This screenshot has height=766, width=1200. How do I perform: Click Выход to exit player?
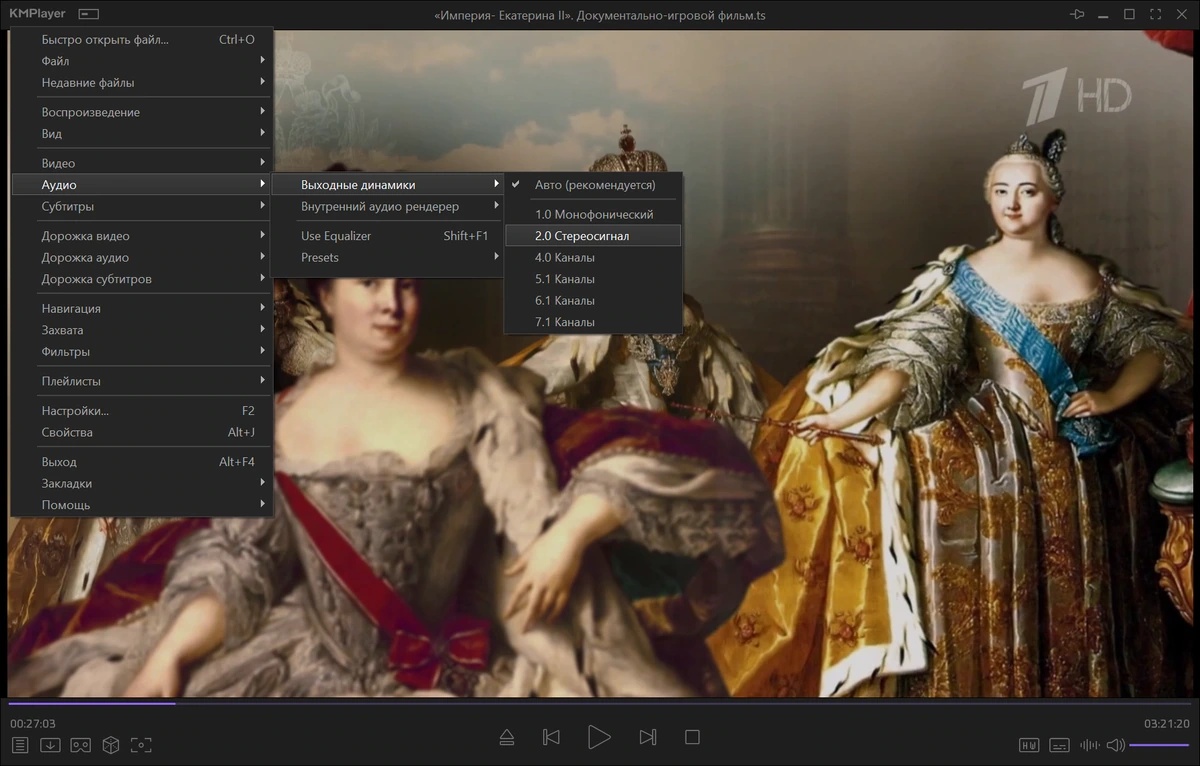141,462
